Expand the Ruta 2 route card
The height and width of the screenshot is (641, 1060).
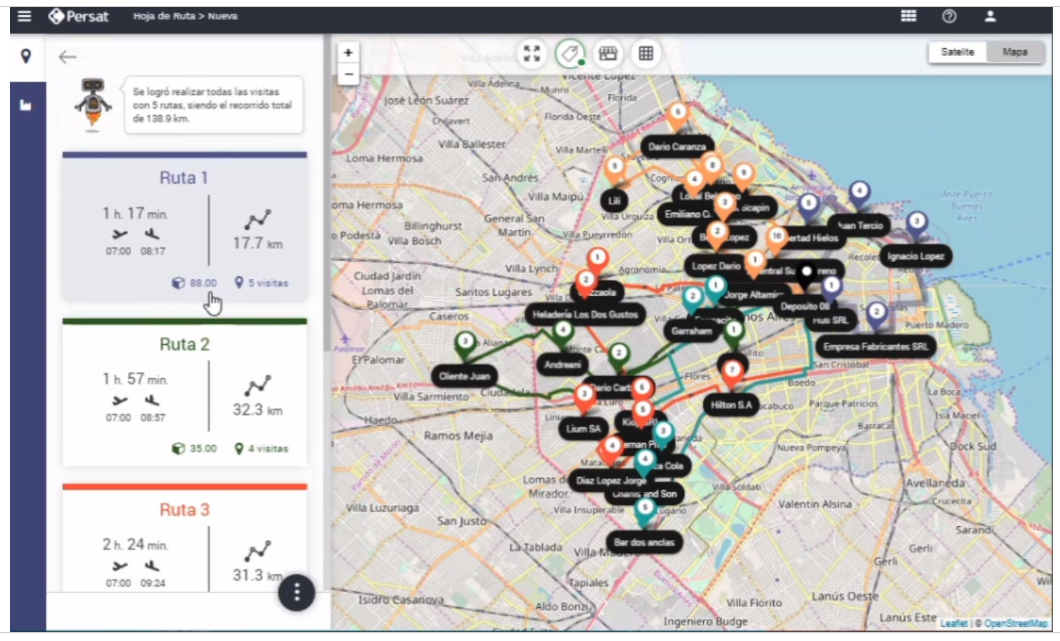184,344
